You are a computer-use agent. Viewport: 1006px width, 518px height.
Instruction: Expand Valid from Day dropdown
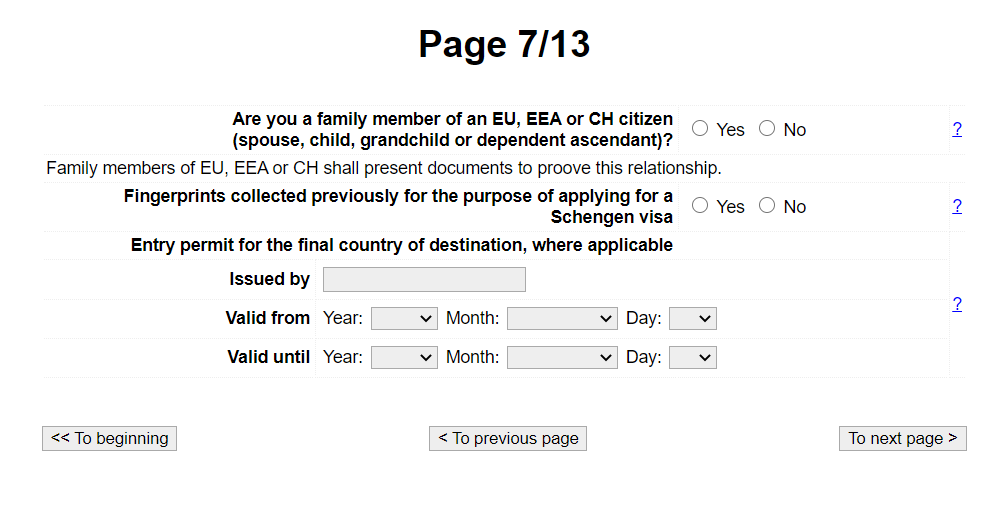tap(693, 318)
